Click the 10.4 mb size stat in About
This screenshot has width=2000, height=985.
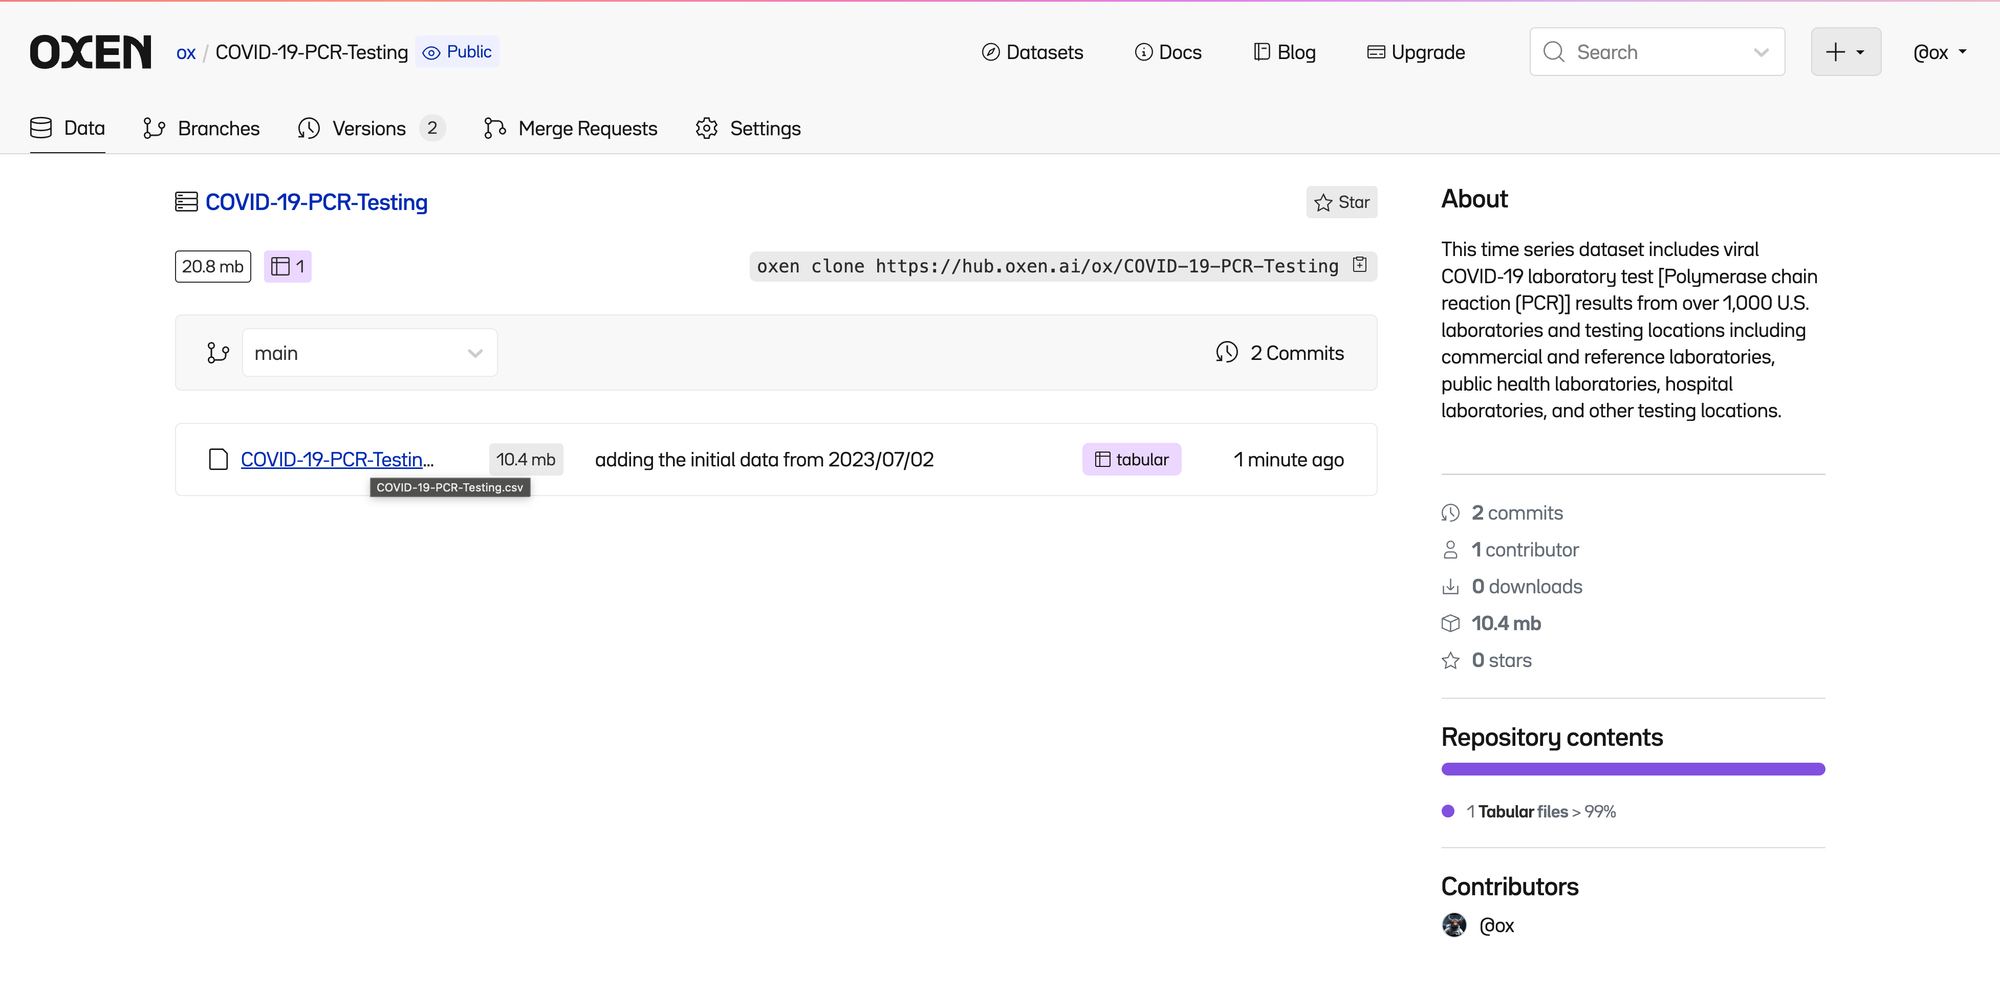1491,624
